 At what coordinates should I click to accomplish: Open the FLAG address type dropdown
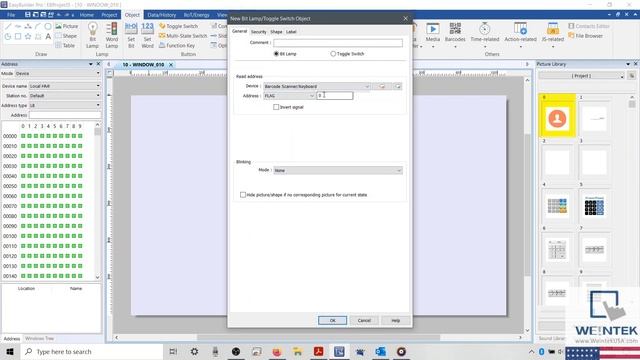[289, 96]
